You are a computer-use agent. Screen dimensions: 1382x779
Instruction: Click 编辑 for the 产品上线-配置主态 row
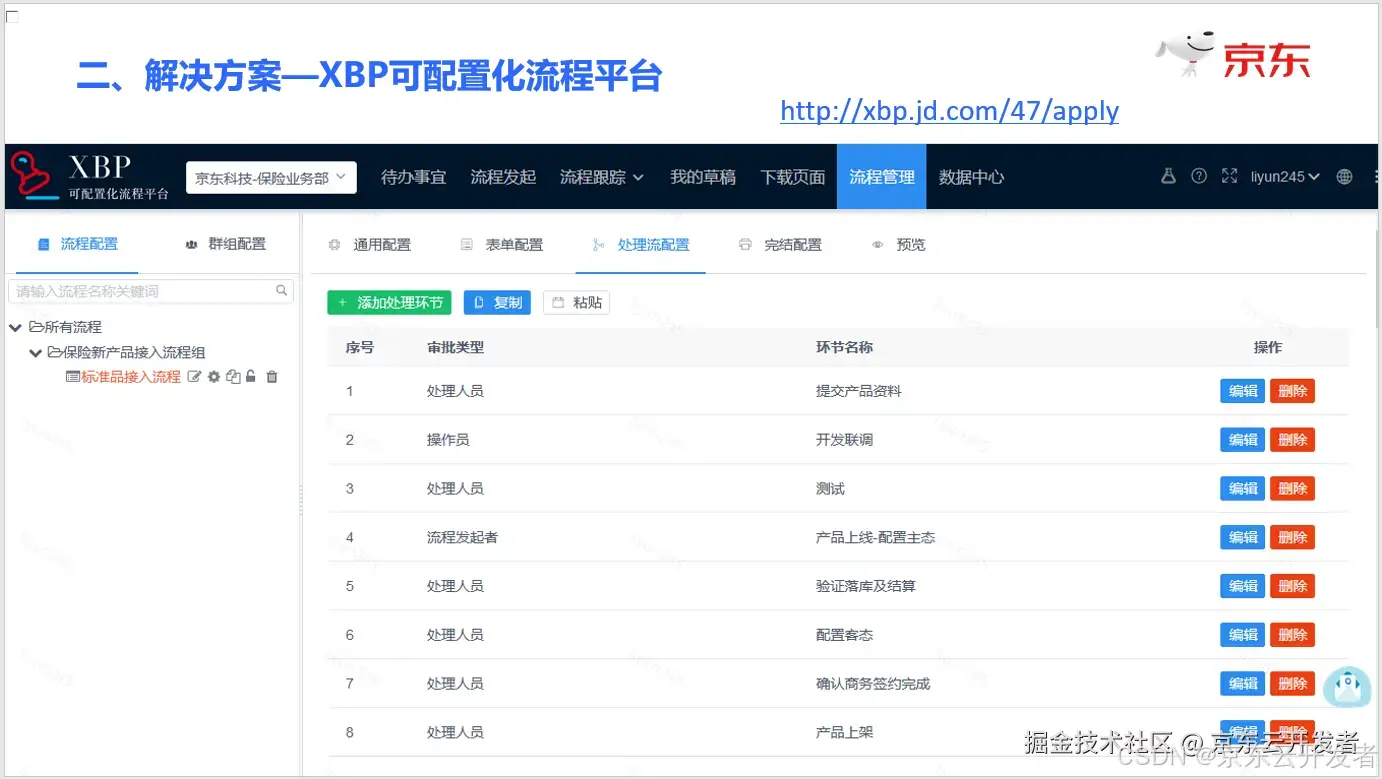coord(1243,538)
